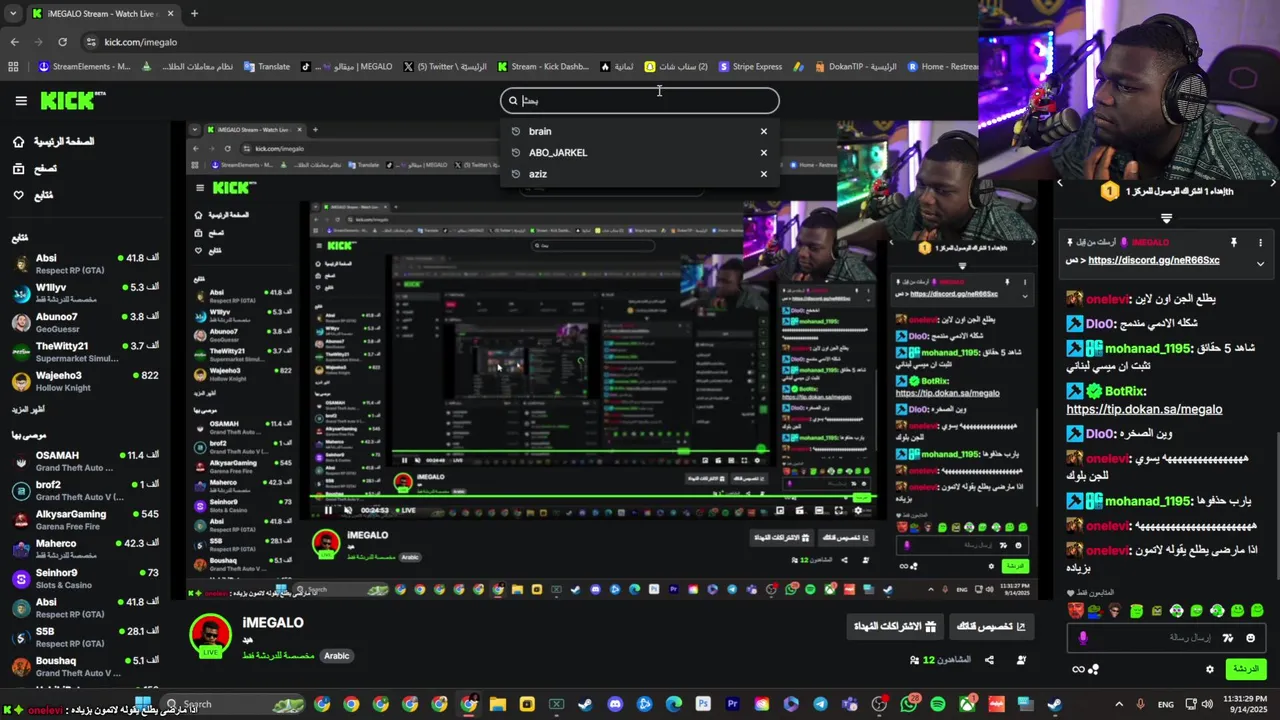
Task: Open player settings gear icon
Action: [x=858, y=510]
